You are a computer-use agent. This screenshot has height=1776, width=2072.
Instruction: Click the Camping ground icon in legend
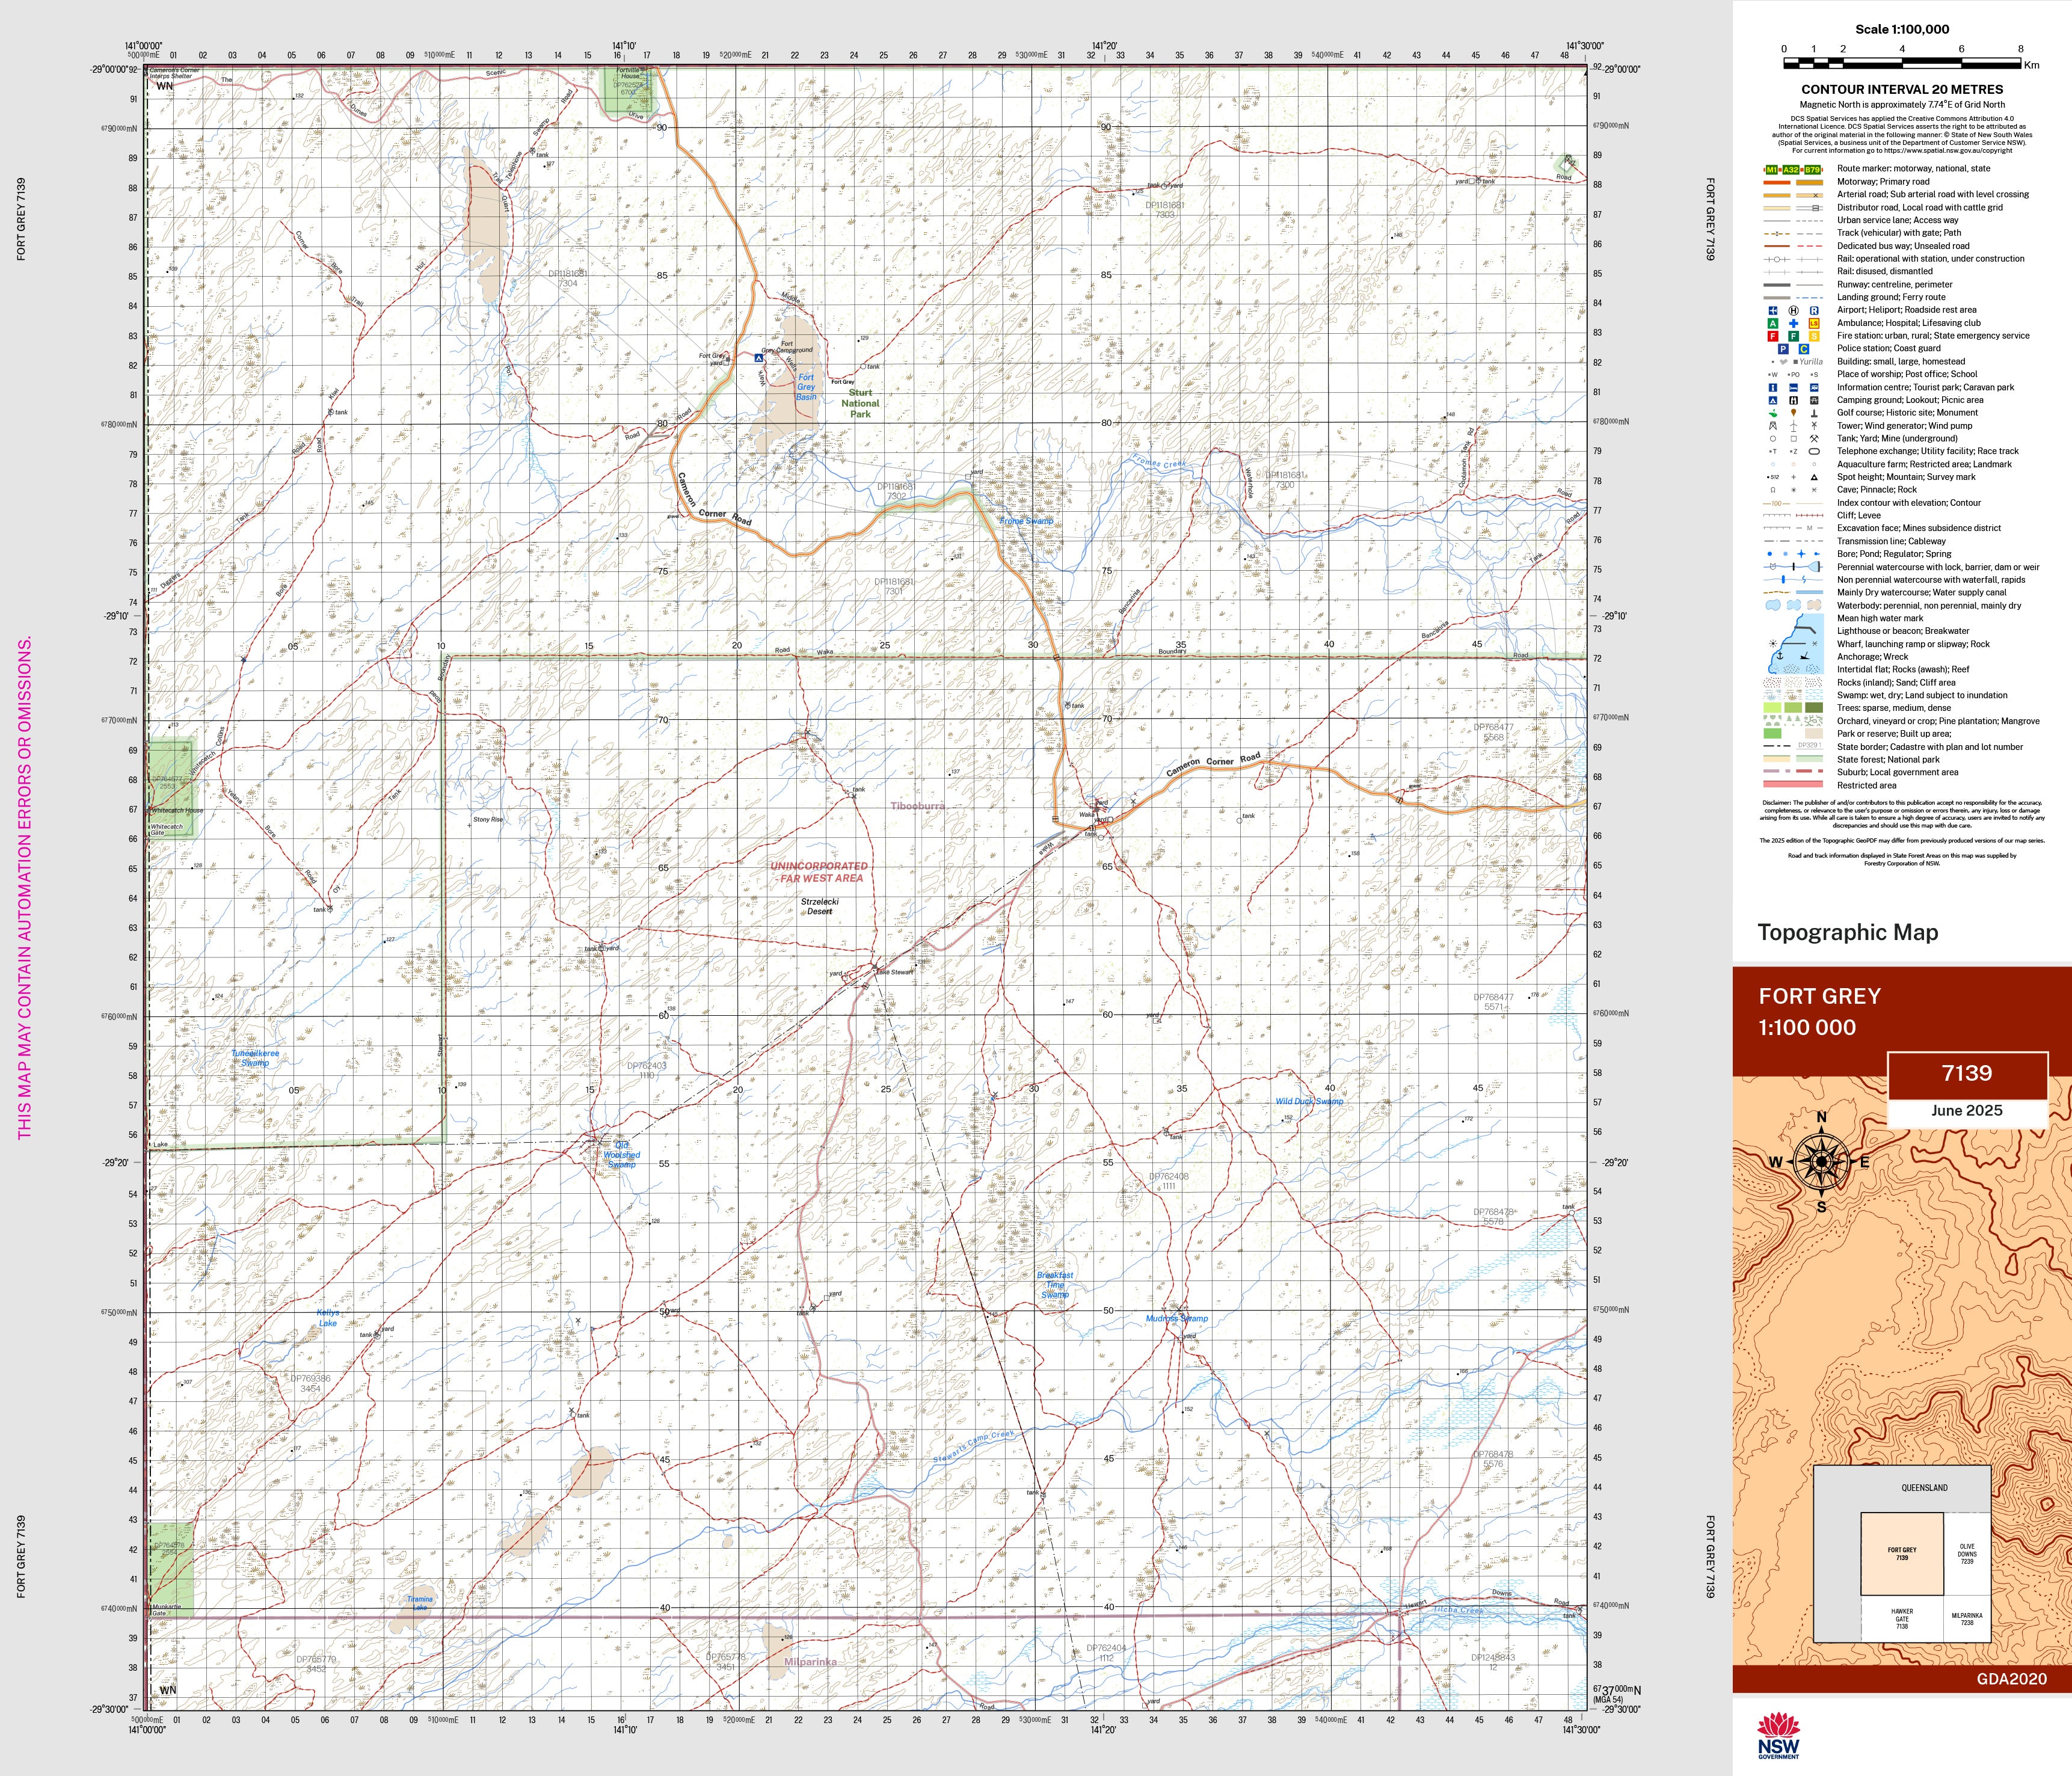(1773, 400)
